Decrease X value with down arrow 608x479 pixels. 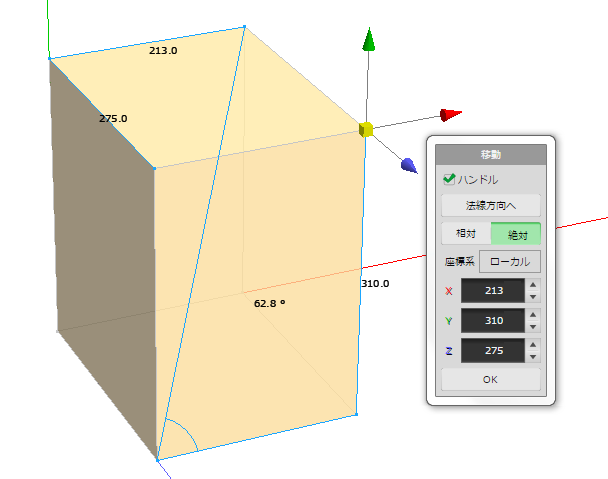click(533, 297)
